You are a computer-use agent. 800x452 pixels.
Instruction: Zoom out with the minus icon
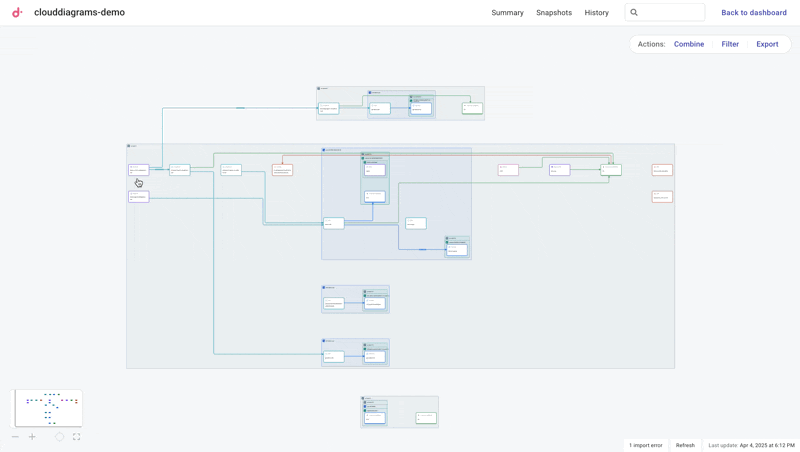pyautogui.click(x=15, y=437)
